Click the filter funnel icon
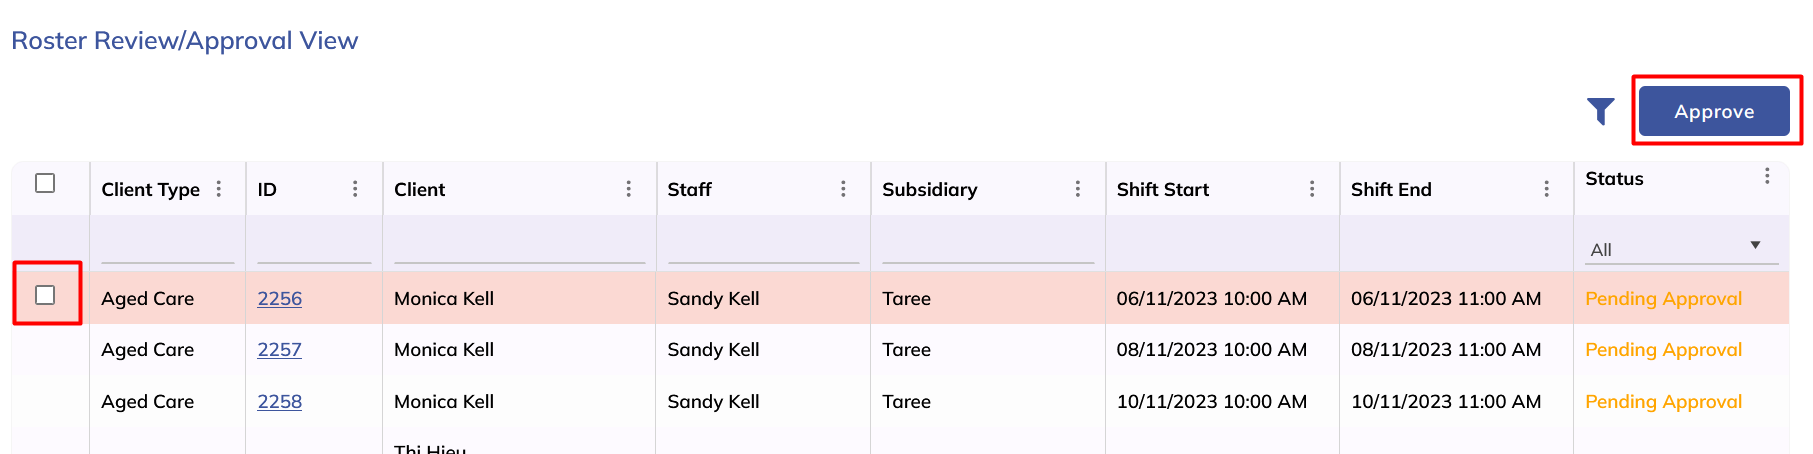Image resolution: width=1813 pixels, height=454 pixels. (1601, 111)
